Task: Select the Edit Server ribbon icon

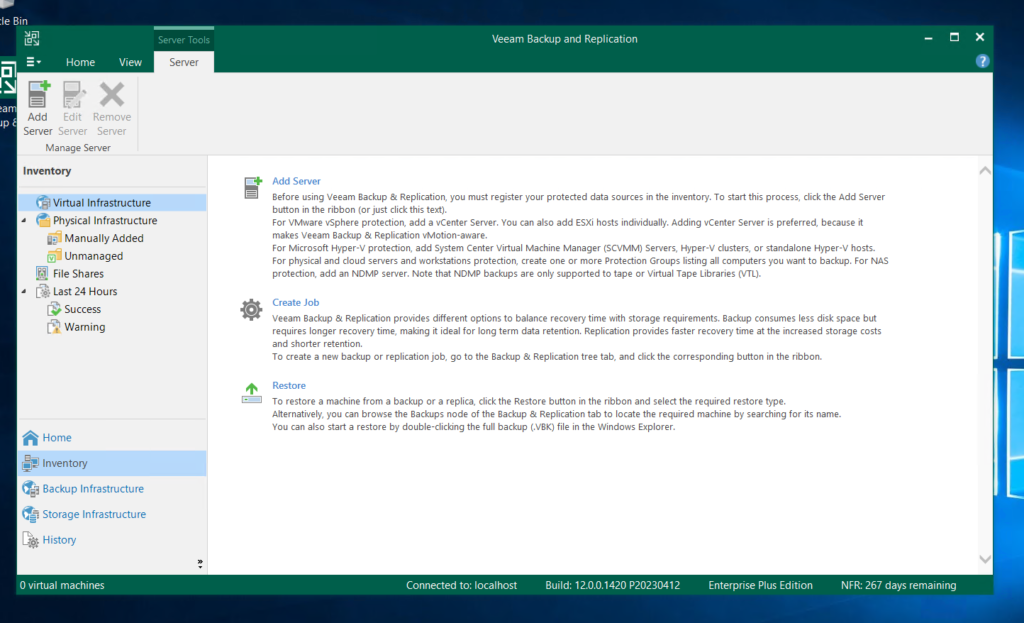Action: [73, 105]
